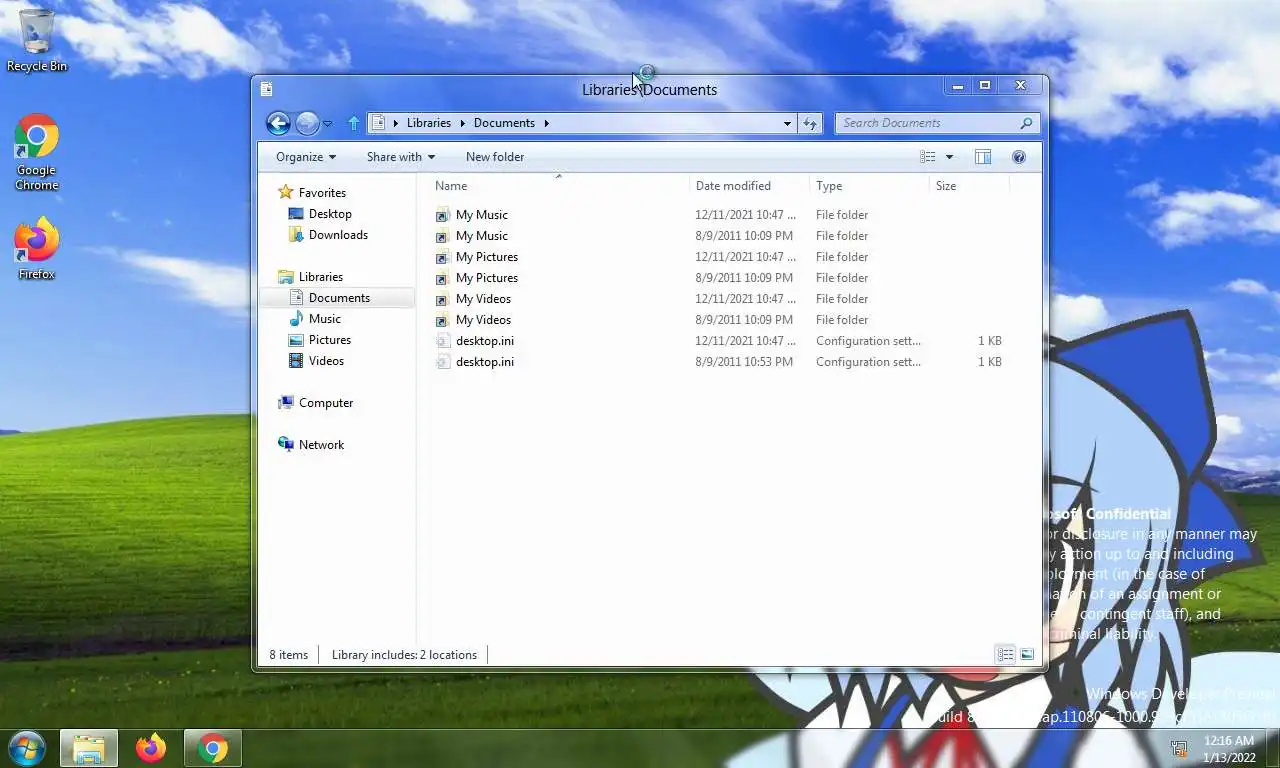Select the Firefox desktop shortcut
The width and height of the screenshot is (1280, 768).
[37, 248]
